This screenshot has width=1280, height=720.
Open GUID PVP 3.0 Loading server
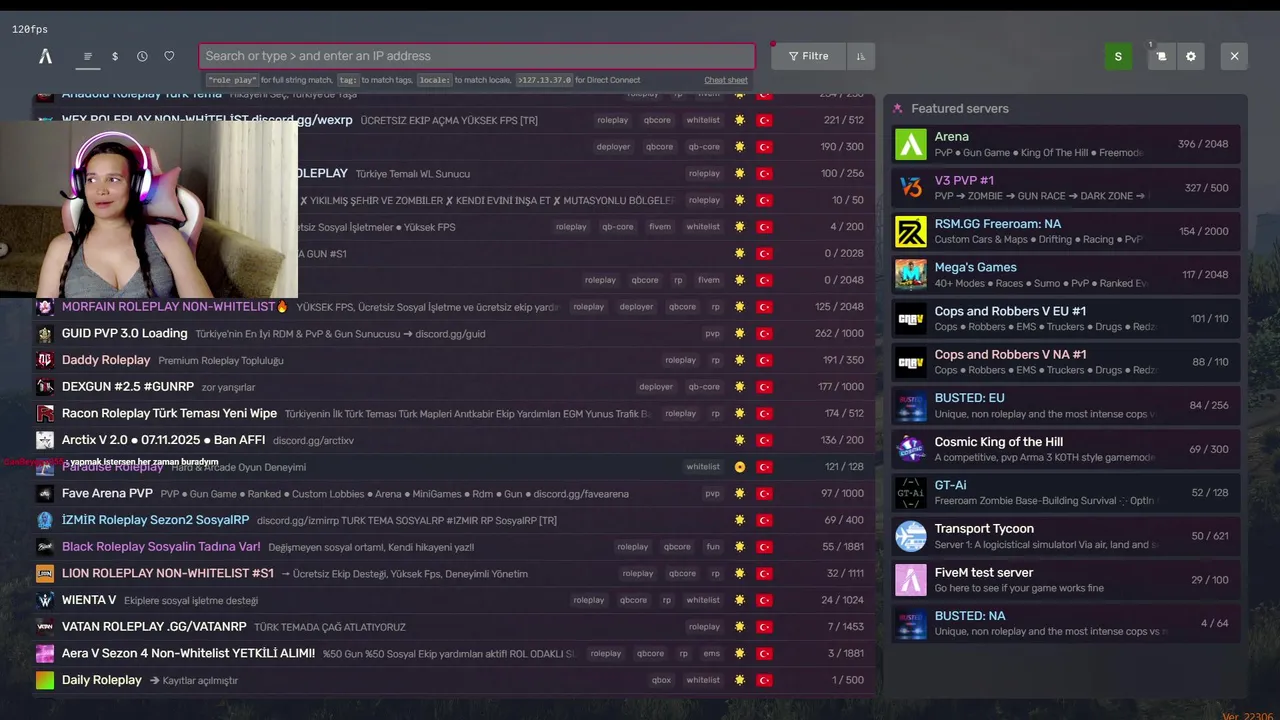click(454, 333)
